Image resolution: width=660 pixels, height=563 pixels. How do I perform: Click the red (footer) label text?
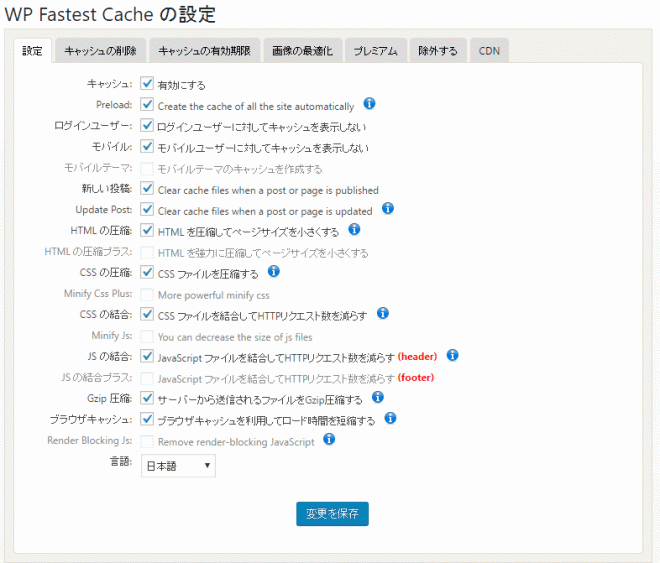point(416,378)
